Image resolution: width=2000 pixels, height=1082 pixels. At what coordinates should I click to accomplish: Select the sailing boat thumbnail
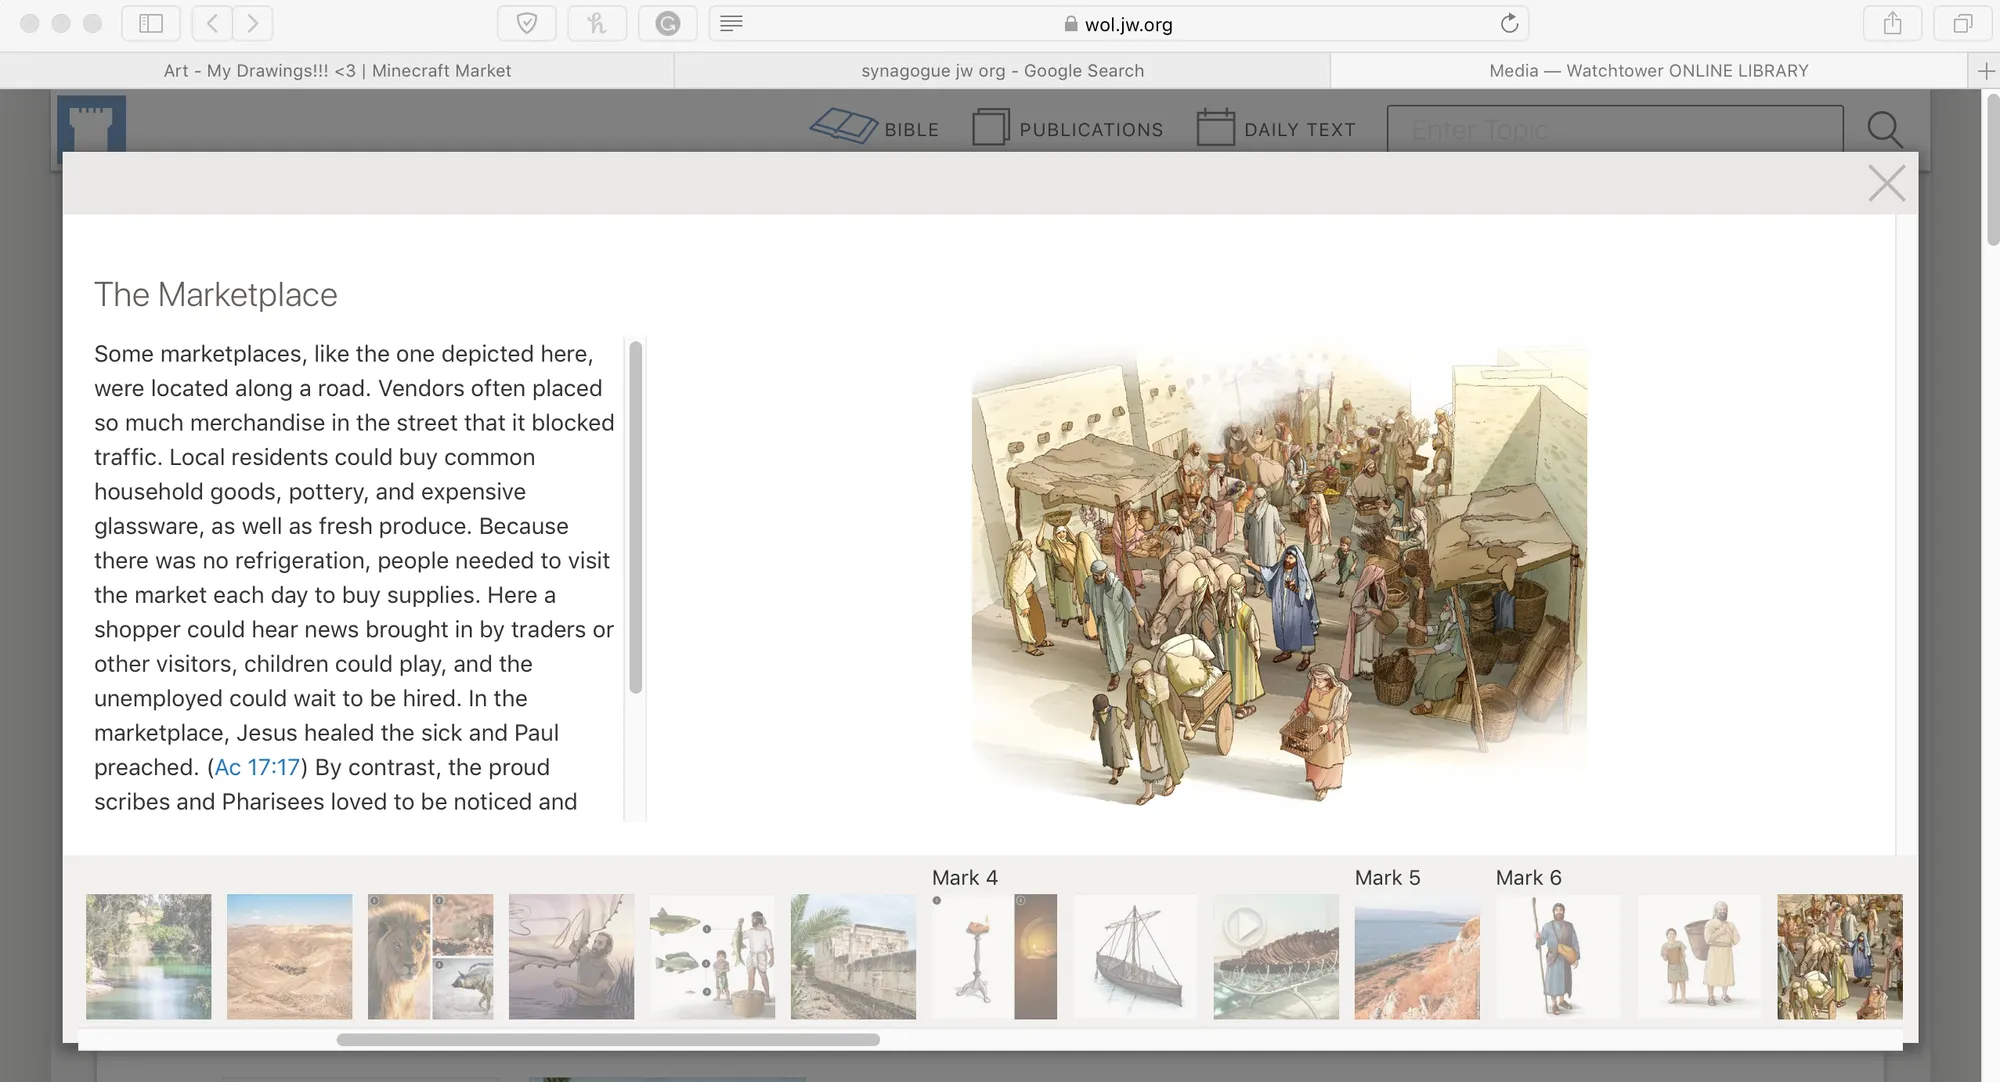1135,957
